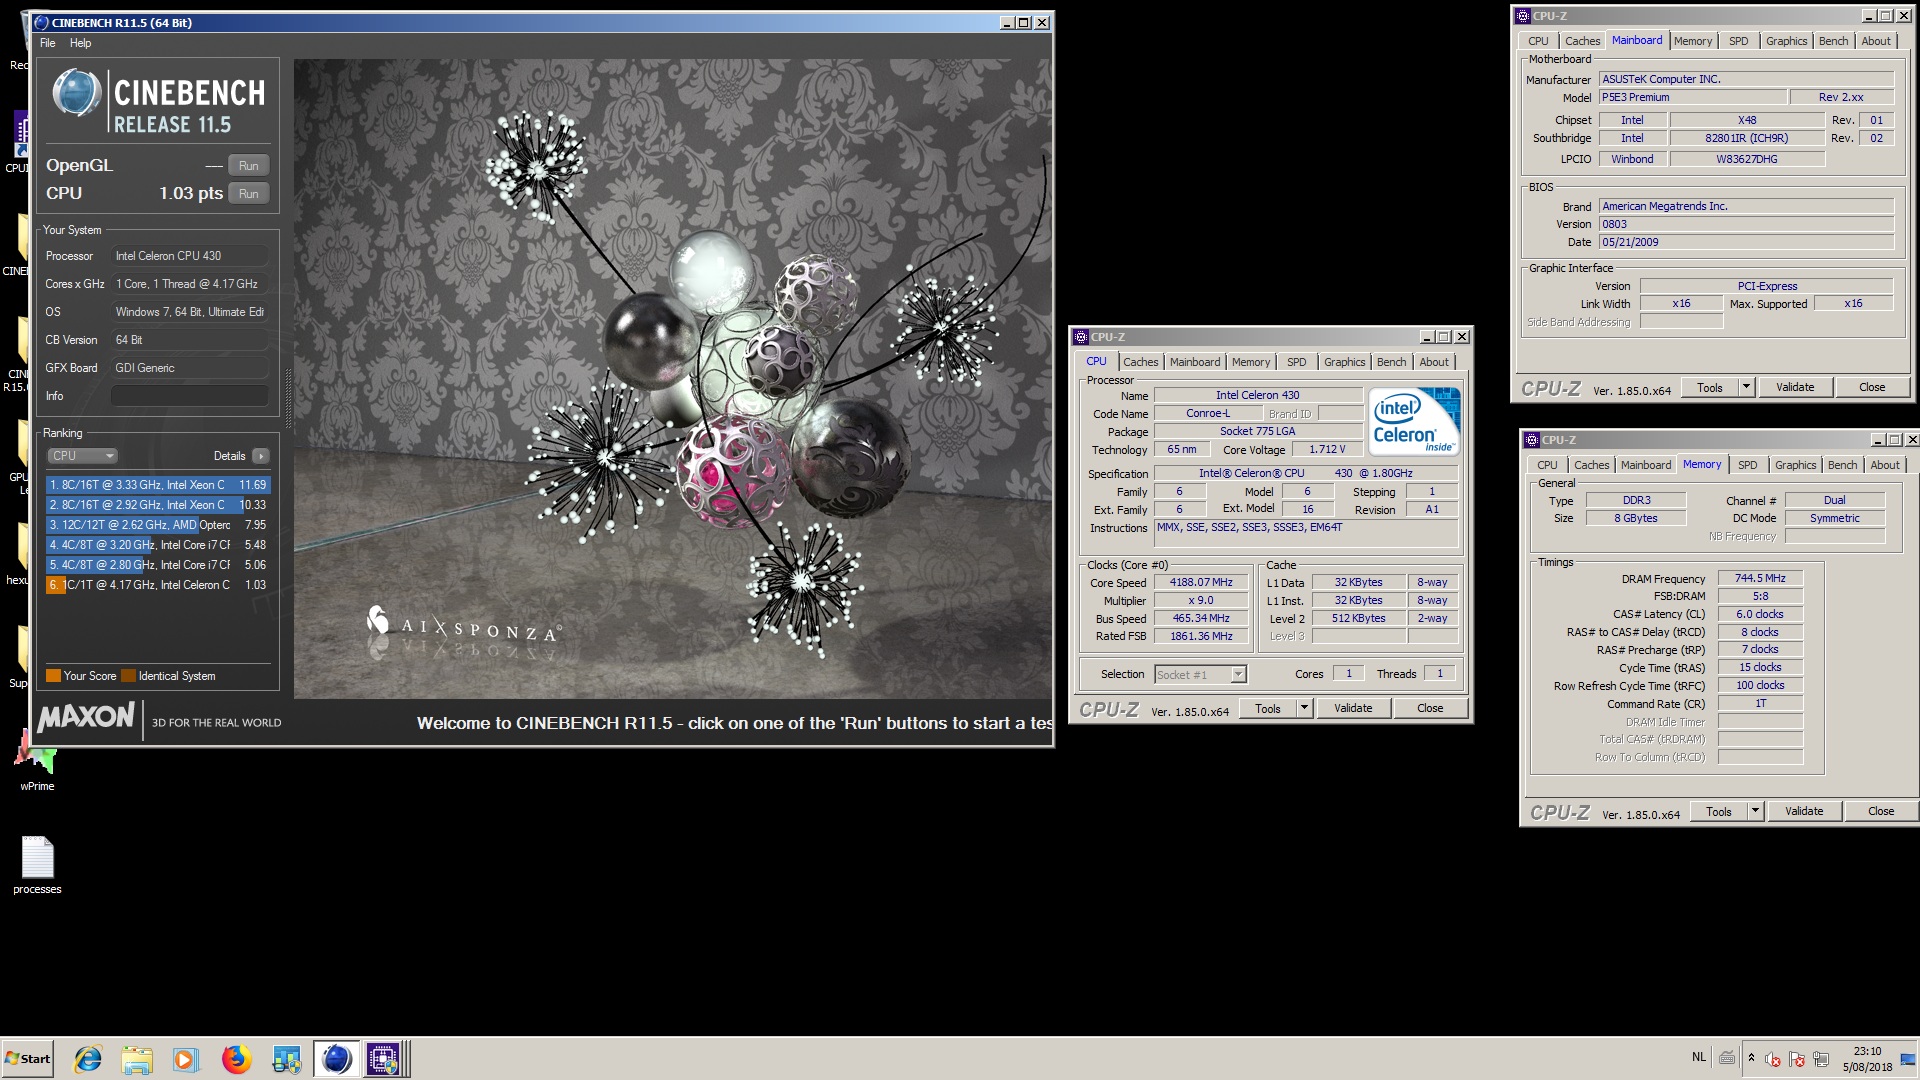Switch to CPU-Z via taskbar icon

(384, 1059)
